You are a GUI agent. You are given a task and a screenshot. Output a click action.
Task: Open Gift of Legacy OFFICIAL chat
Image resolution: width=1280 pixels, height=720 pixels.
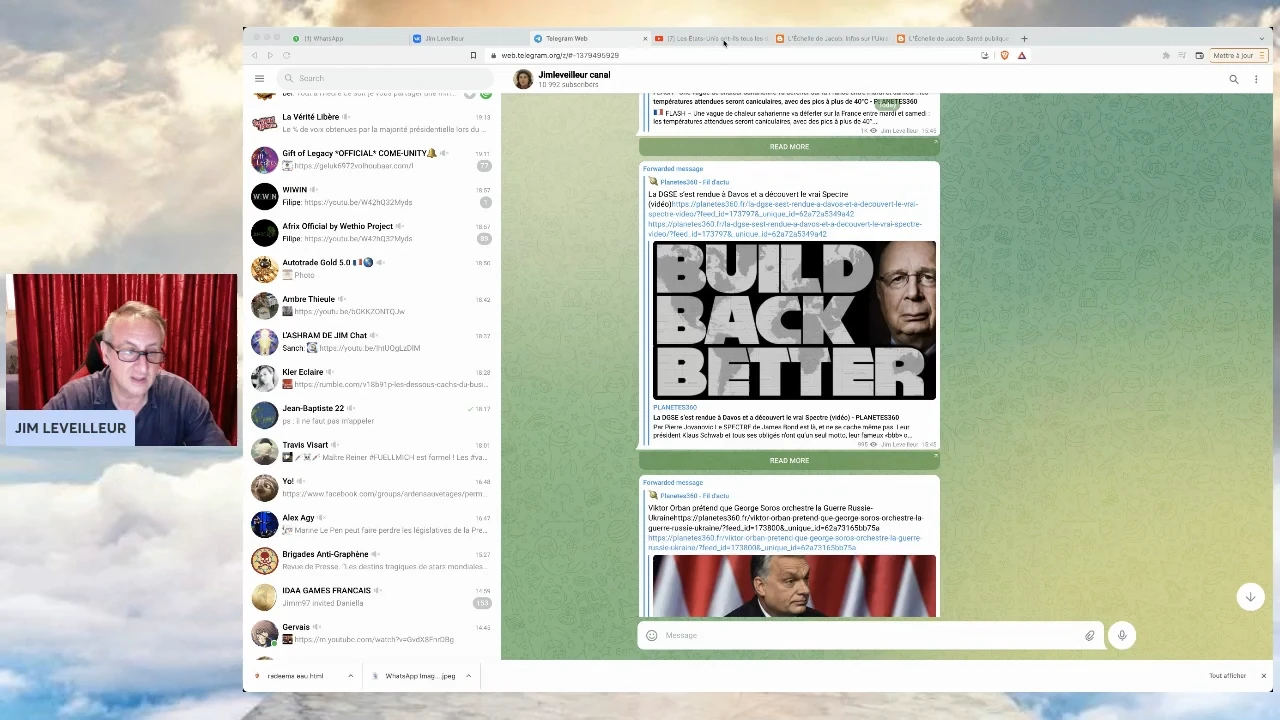click(x=372, y=159)
